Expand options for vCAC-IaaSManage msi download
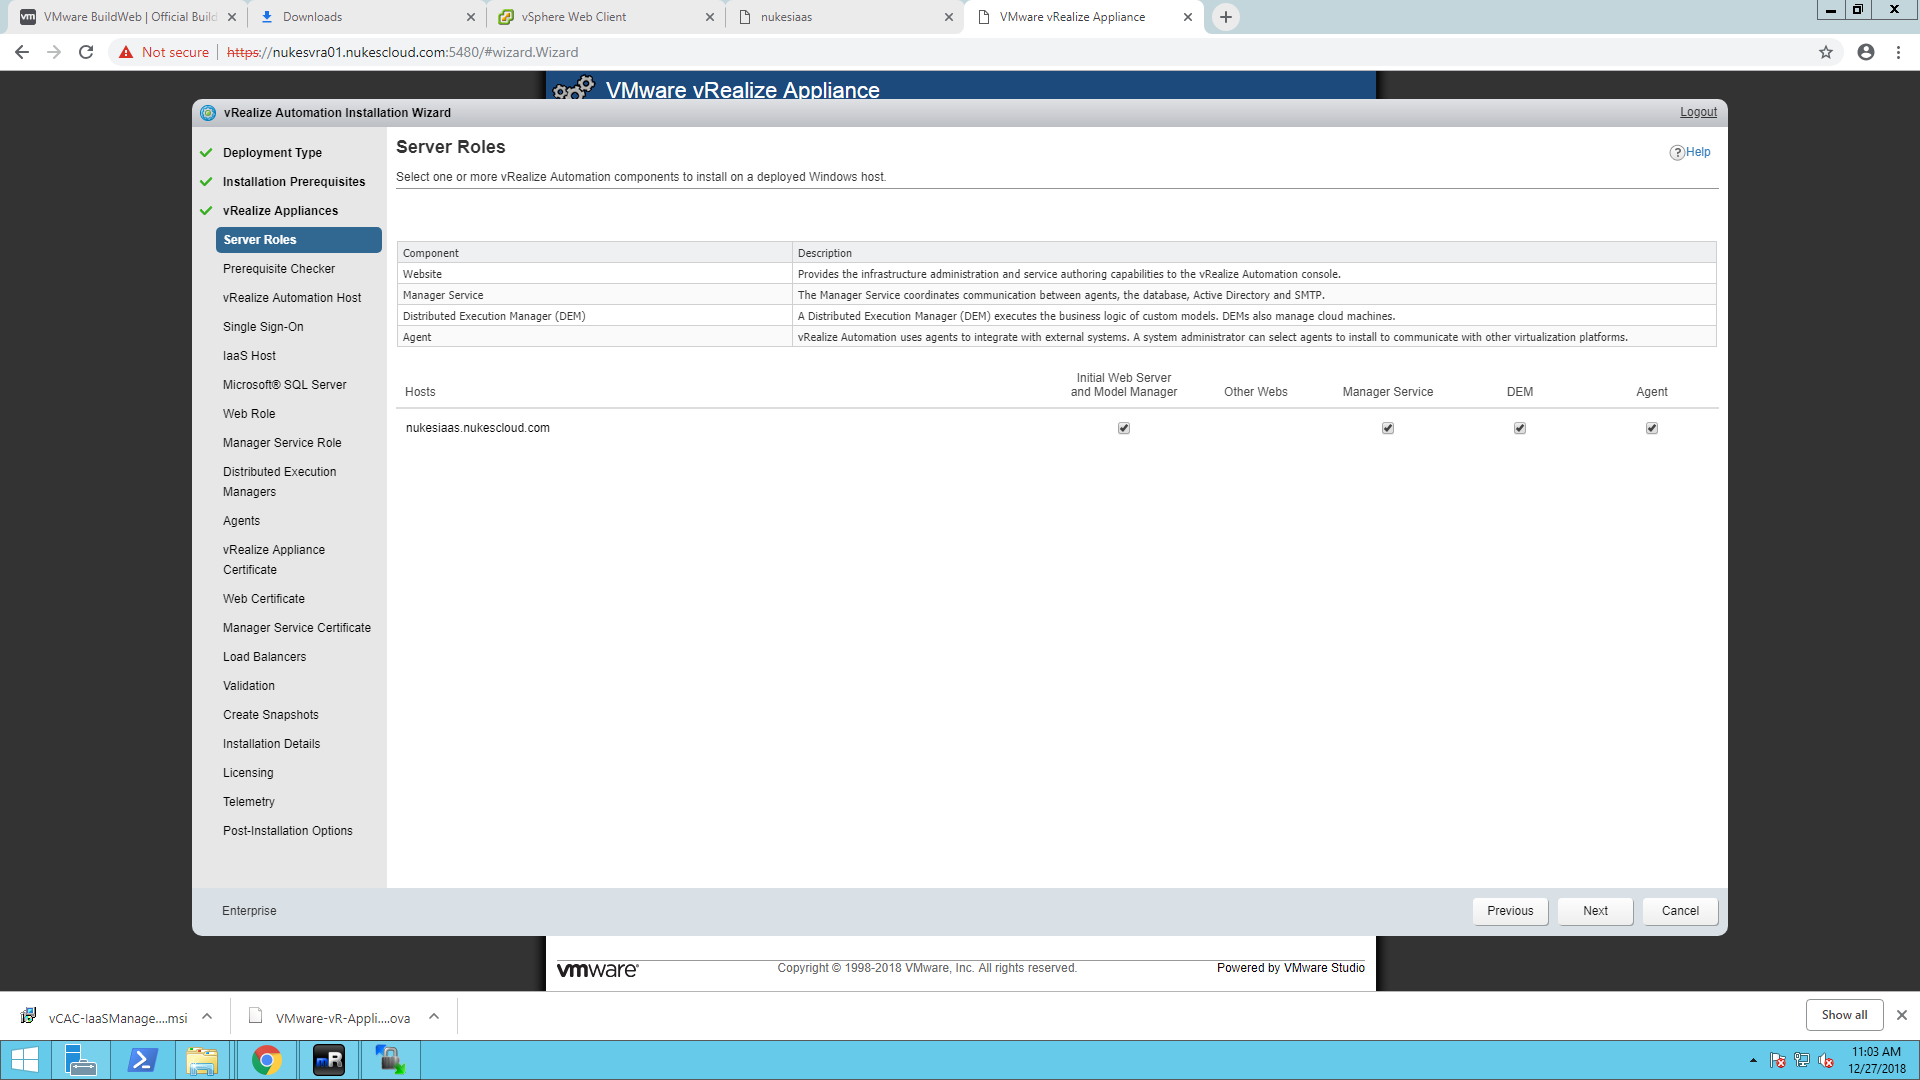The width and height of the screenshot is (1920, 1080). click(207, 1016)
